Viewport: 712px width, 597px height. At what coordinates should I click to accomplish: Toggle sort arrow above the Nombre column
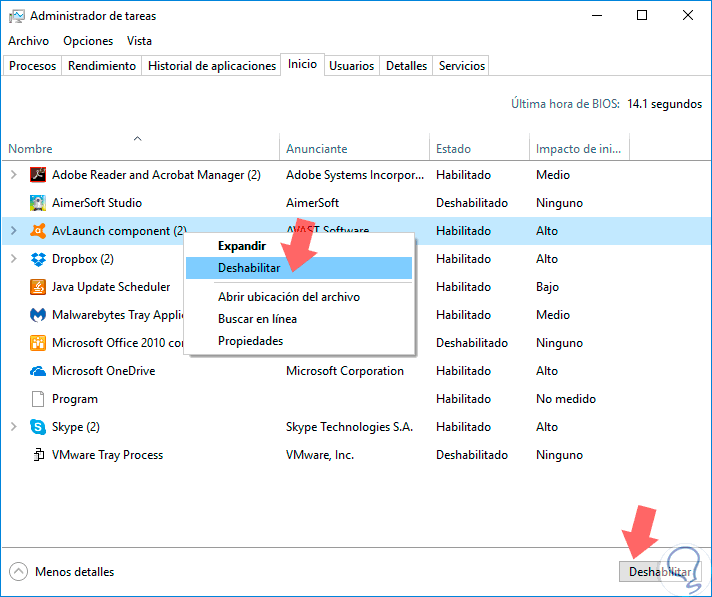pos(138,138)
